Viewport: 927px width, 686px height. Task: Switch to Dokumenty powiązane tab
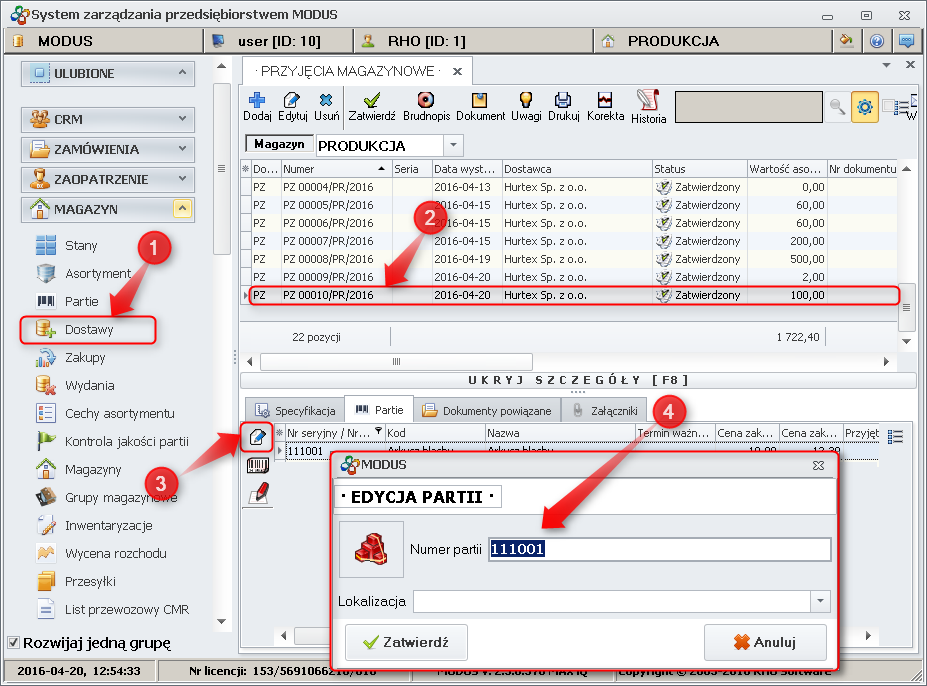click(x=487, y=410)
